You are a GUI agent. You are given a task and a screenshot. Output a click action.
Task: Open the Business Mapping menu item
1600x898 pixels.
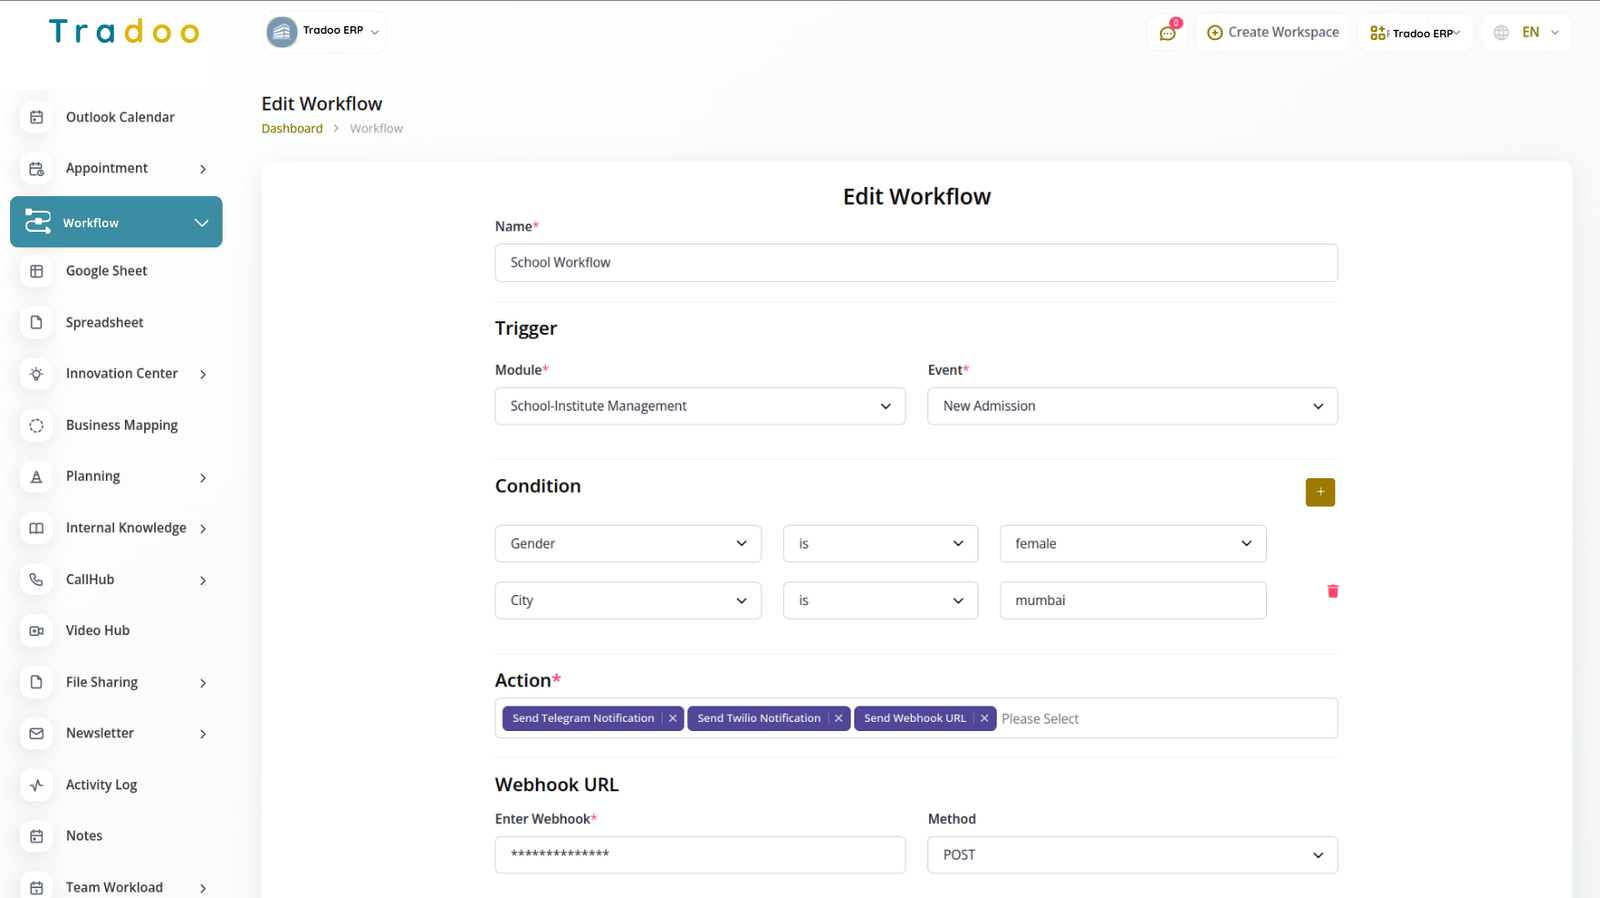121,425
